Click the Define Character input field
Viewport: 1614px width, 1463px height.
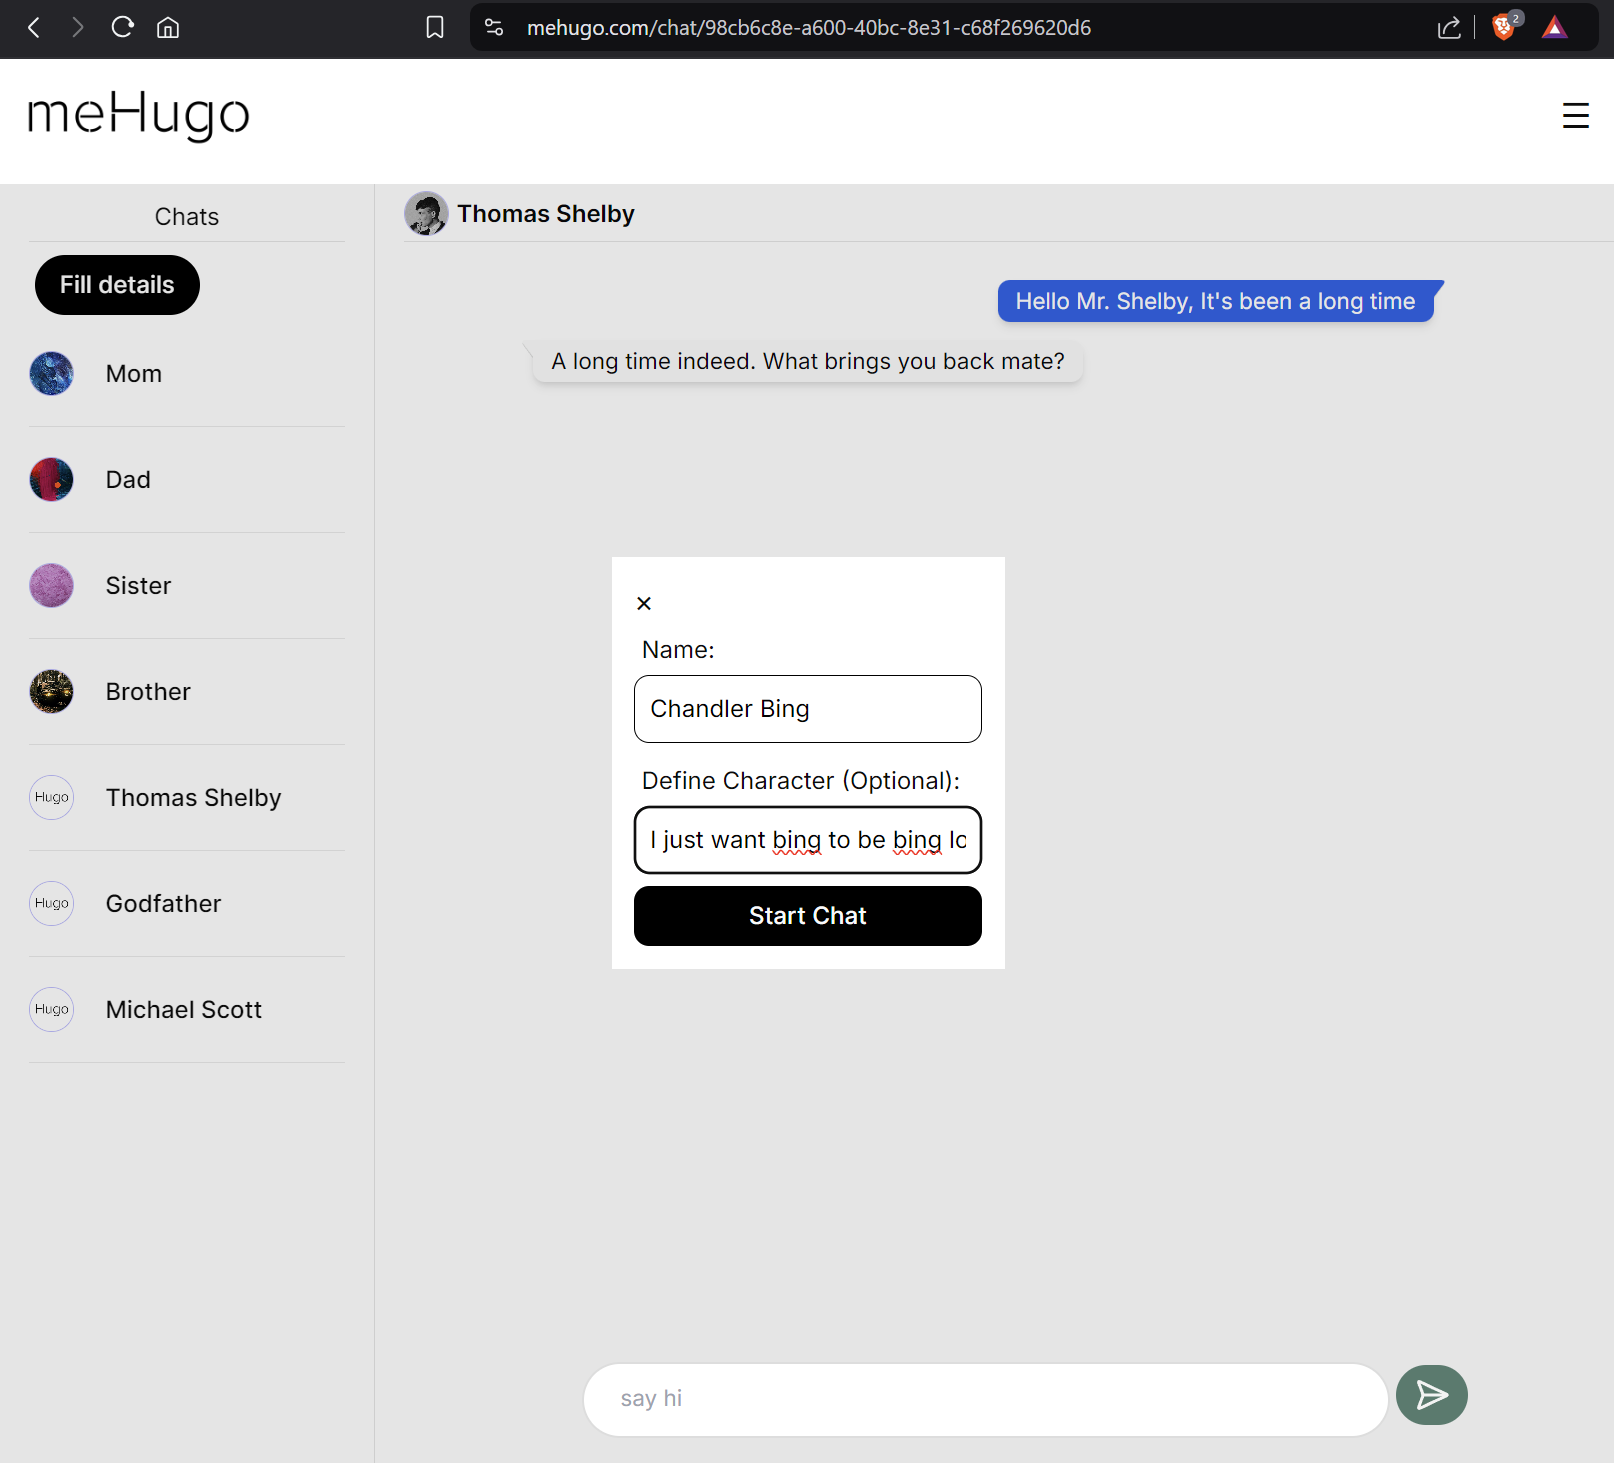808,840
